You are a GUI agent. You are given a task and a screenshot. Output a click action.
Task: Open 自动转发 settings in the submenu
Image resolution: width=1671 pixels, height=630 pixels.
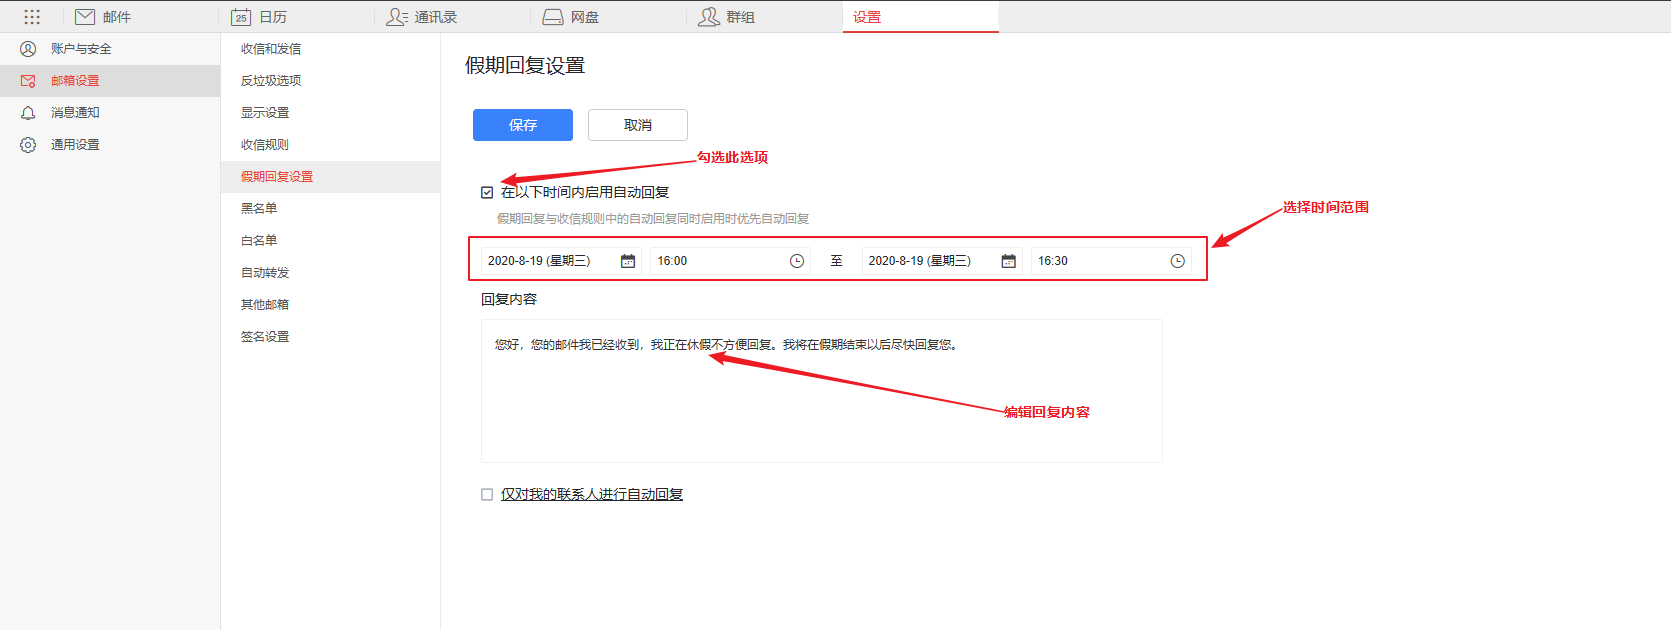click(x=265, y=273)
